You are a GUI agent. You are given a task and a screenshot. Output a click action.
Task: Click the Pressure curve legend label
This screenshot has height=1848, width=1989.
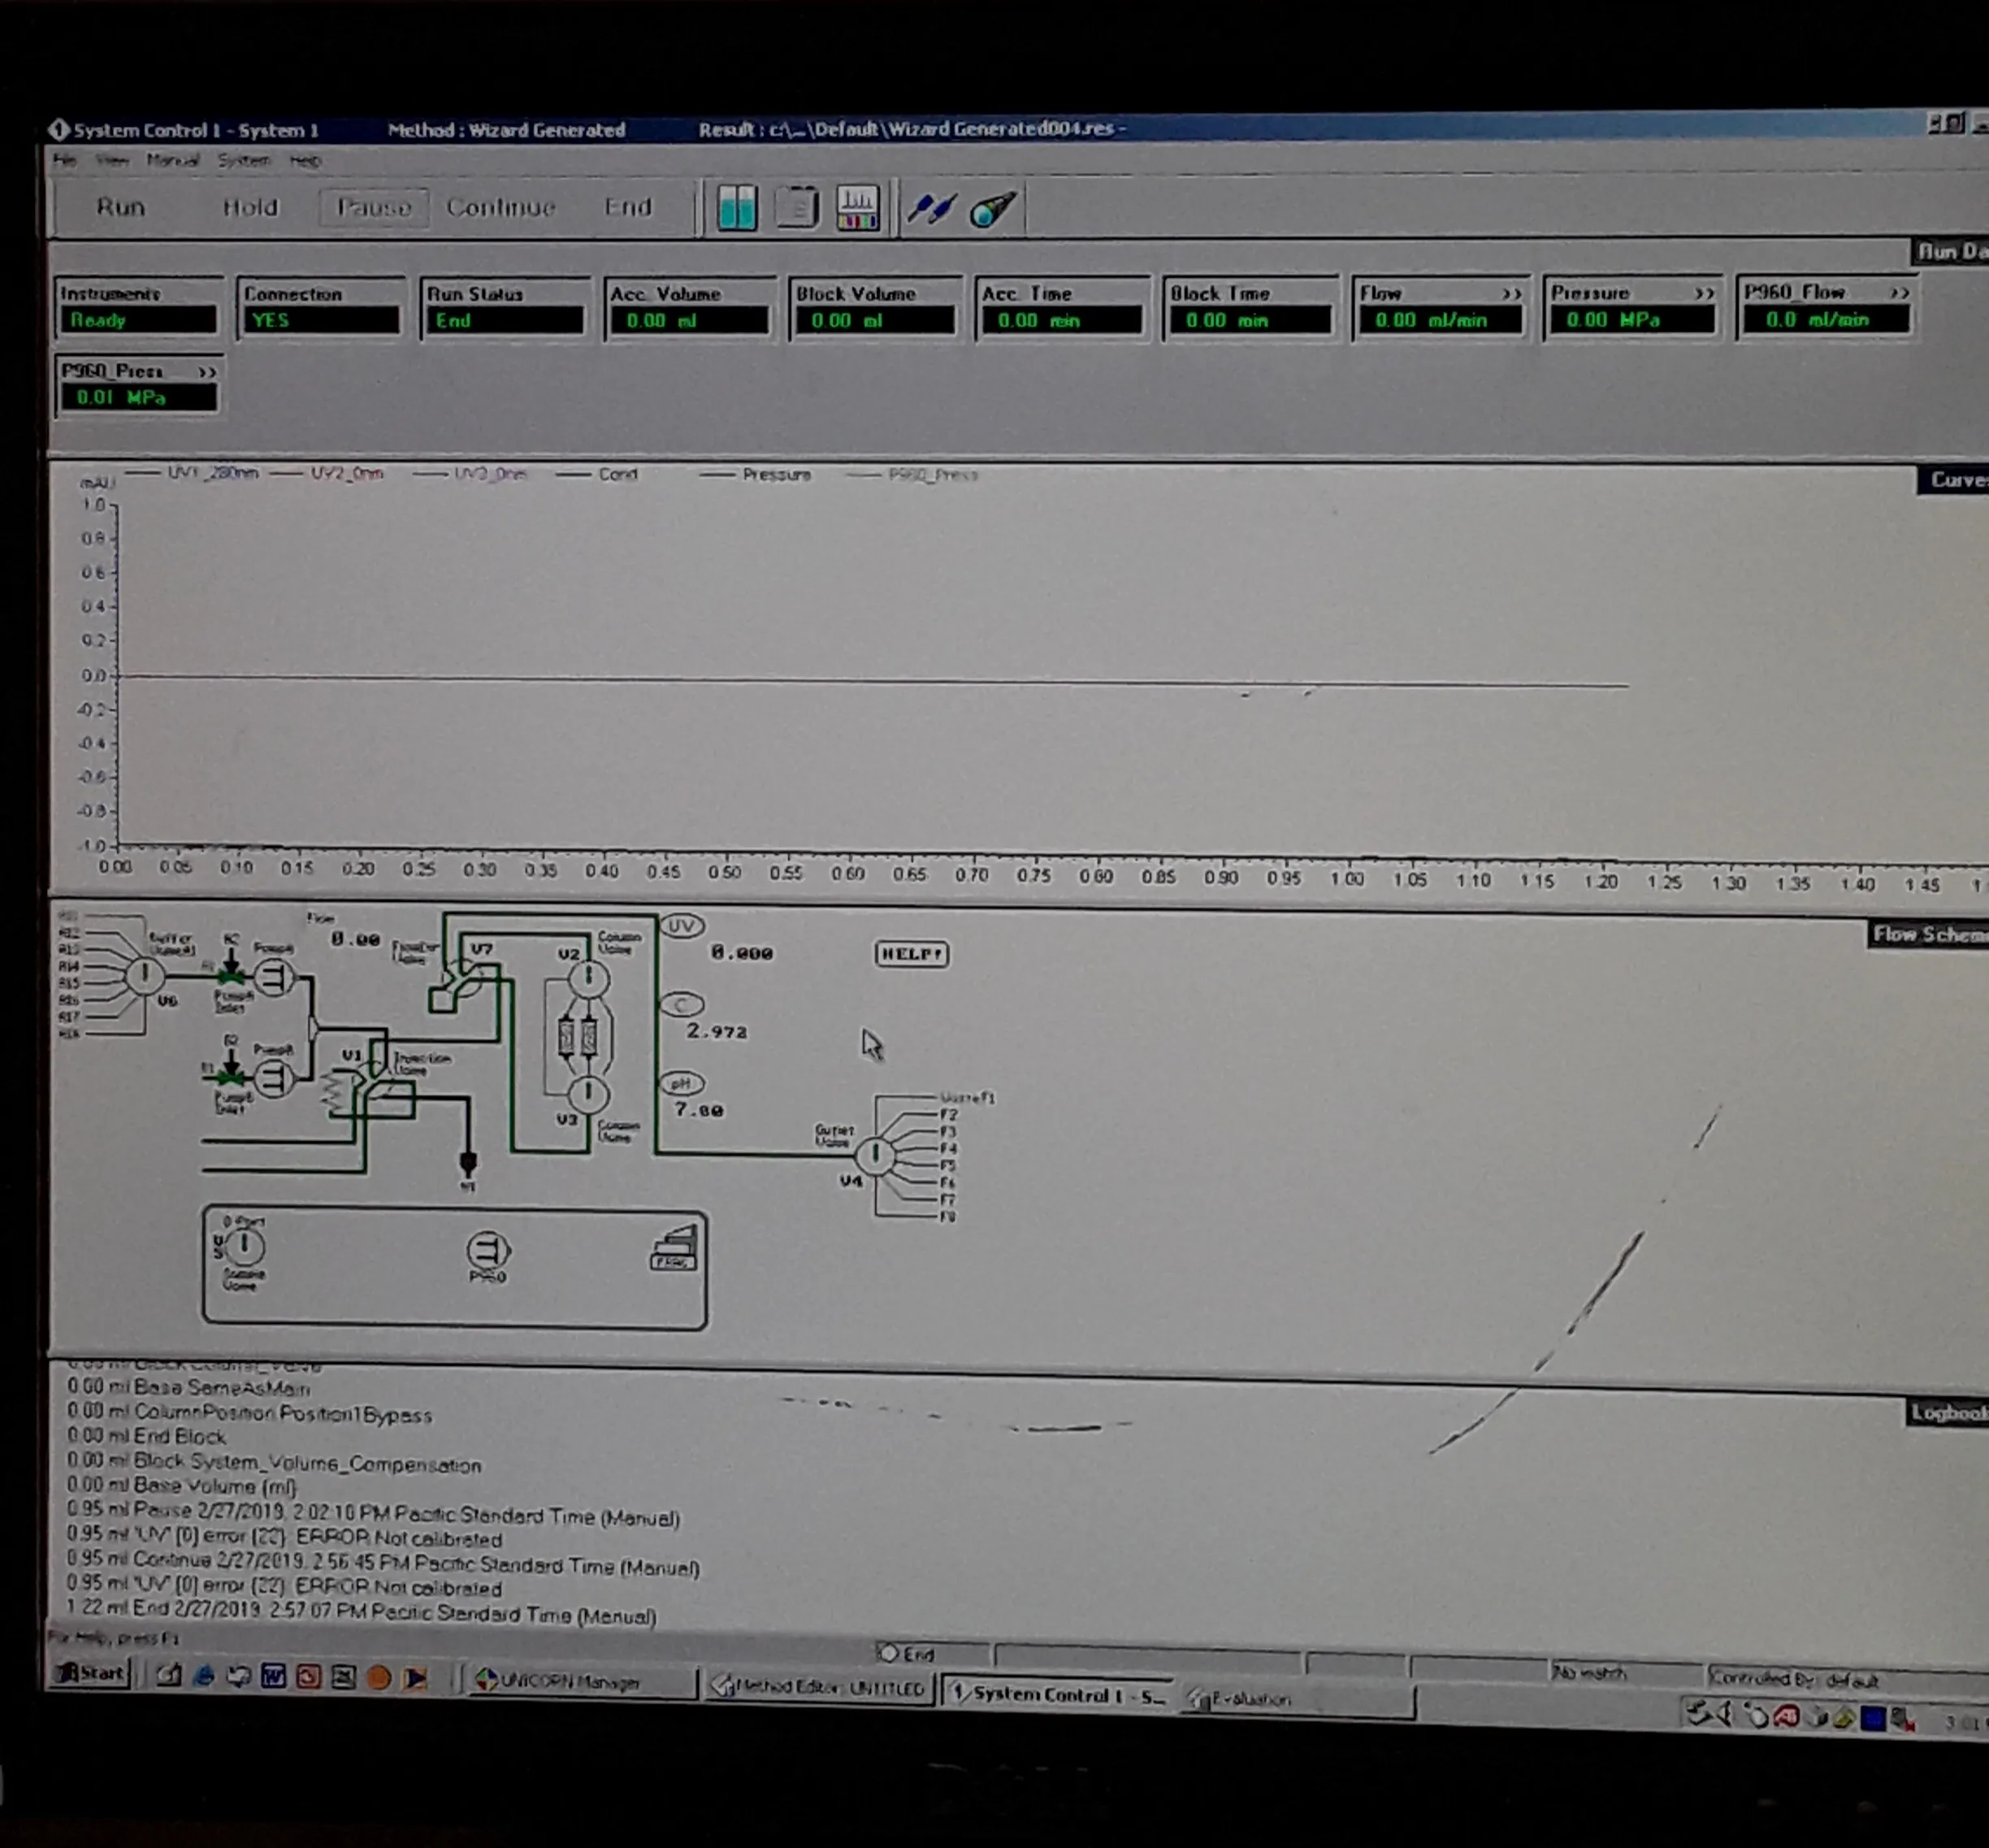(x=777, y=474)
